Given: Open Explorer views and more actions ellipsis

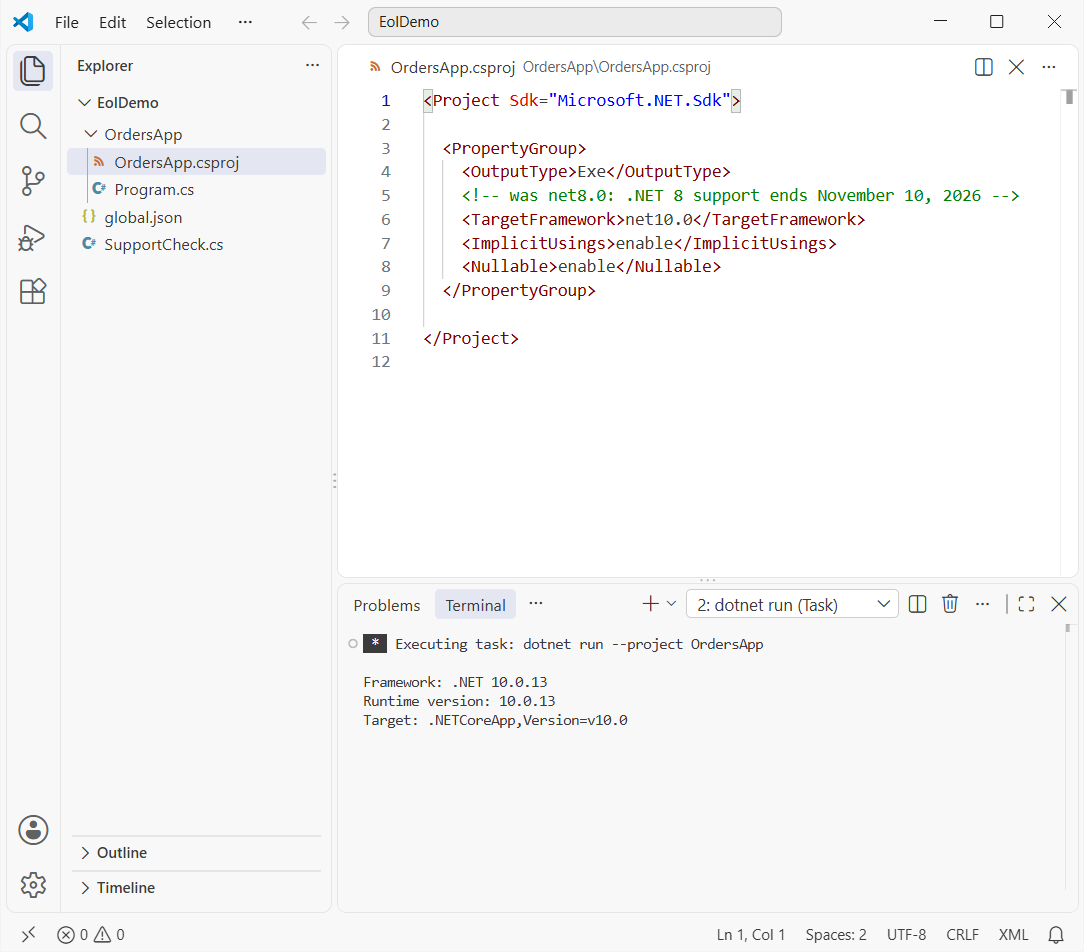Looking at the screenshot, I should pyautogui.click(x=312, y=66).
